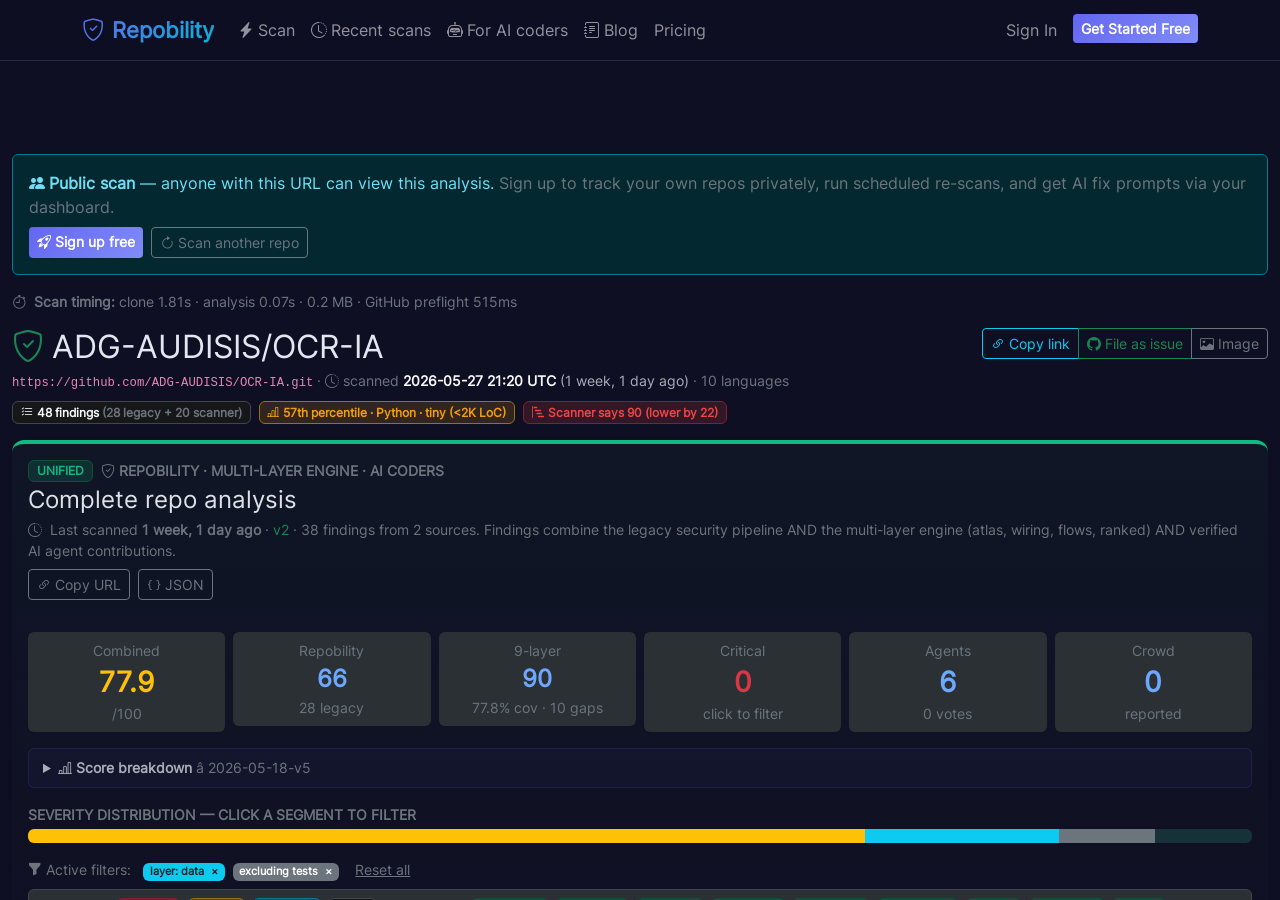Screen dimensions: 1280x900
Task: Click the yellow severity distribution segment
Action: [x=446, y=836]
